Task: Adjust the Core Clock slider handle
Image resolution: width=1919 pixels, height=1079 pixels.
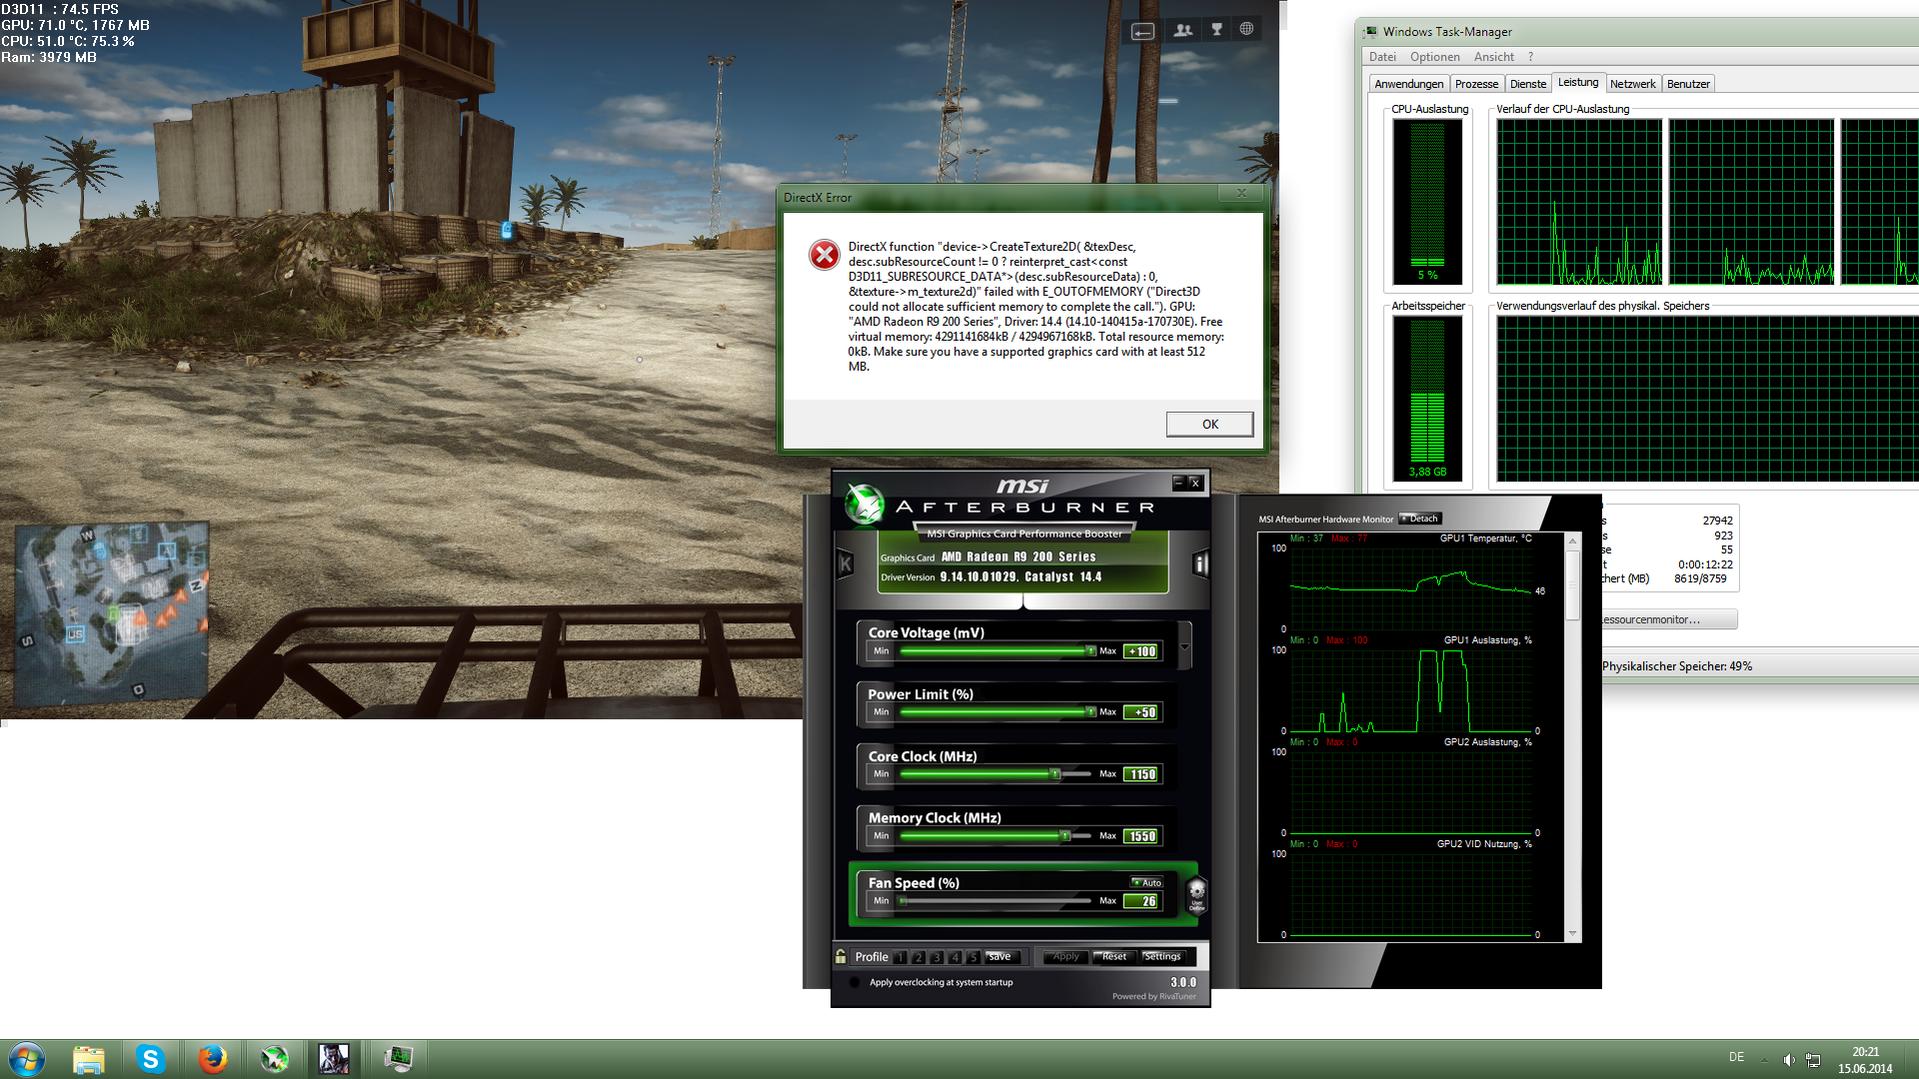Action: tap(1054, 774)
